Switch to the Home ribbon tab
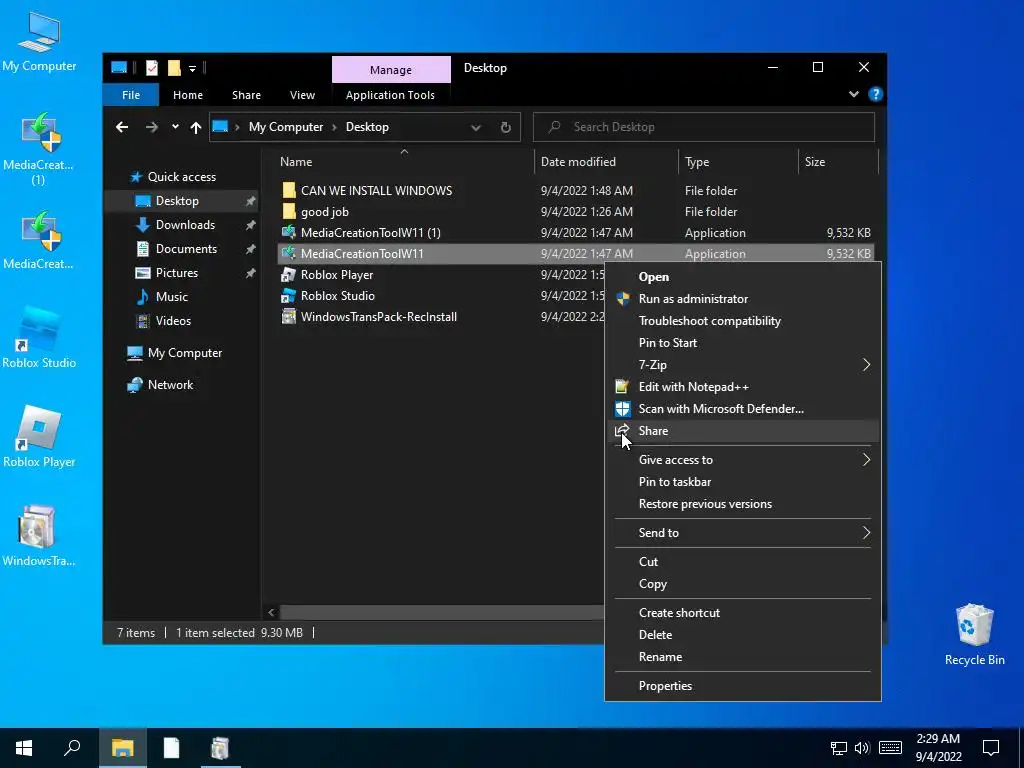1024x768 pixels. (x=187, y=95)
